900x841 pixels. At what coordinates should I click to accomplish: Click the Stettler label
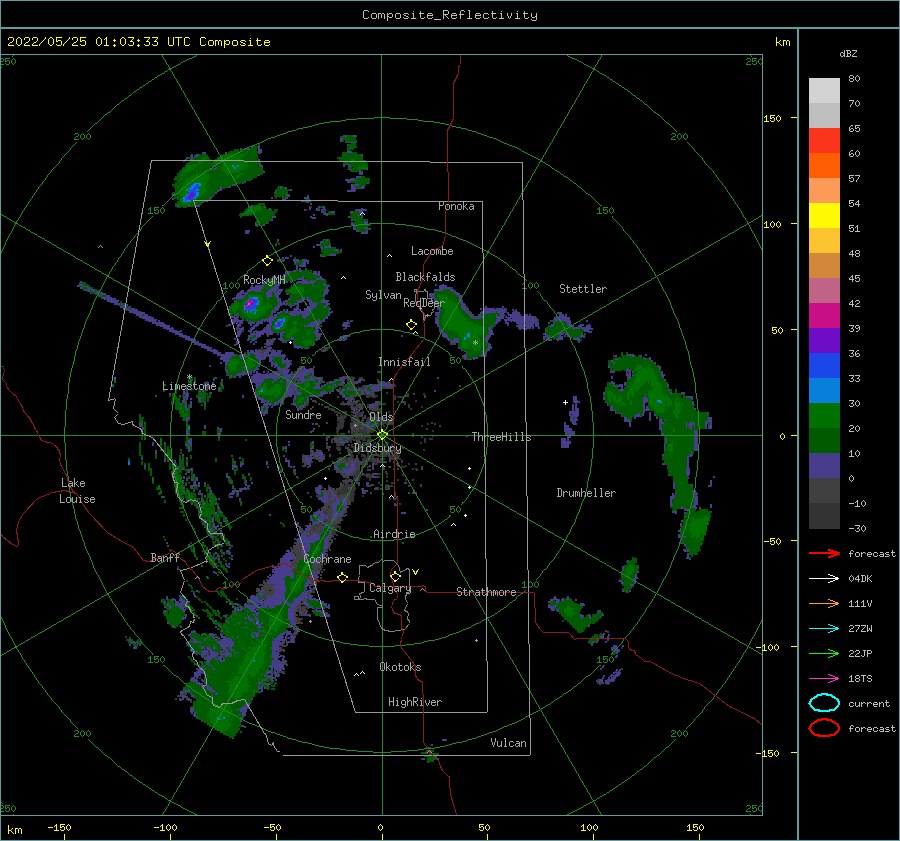point(583,289)
